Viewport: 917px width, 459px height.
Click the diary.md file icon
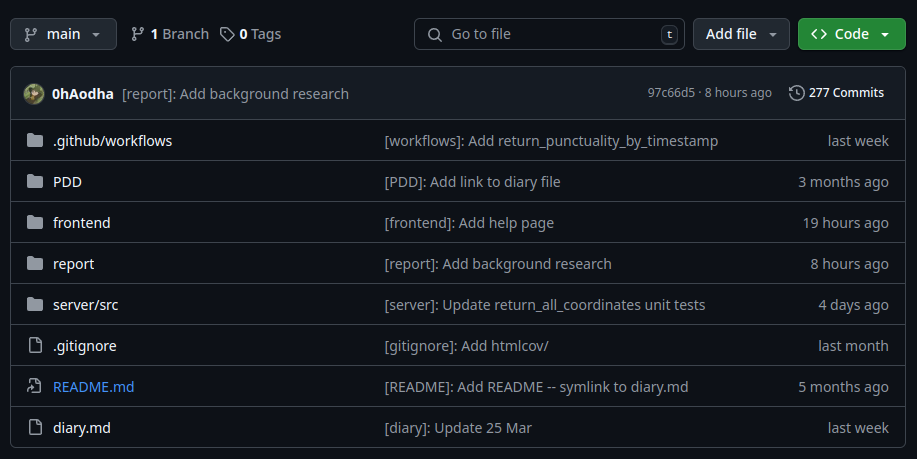tap(35, 427)
